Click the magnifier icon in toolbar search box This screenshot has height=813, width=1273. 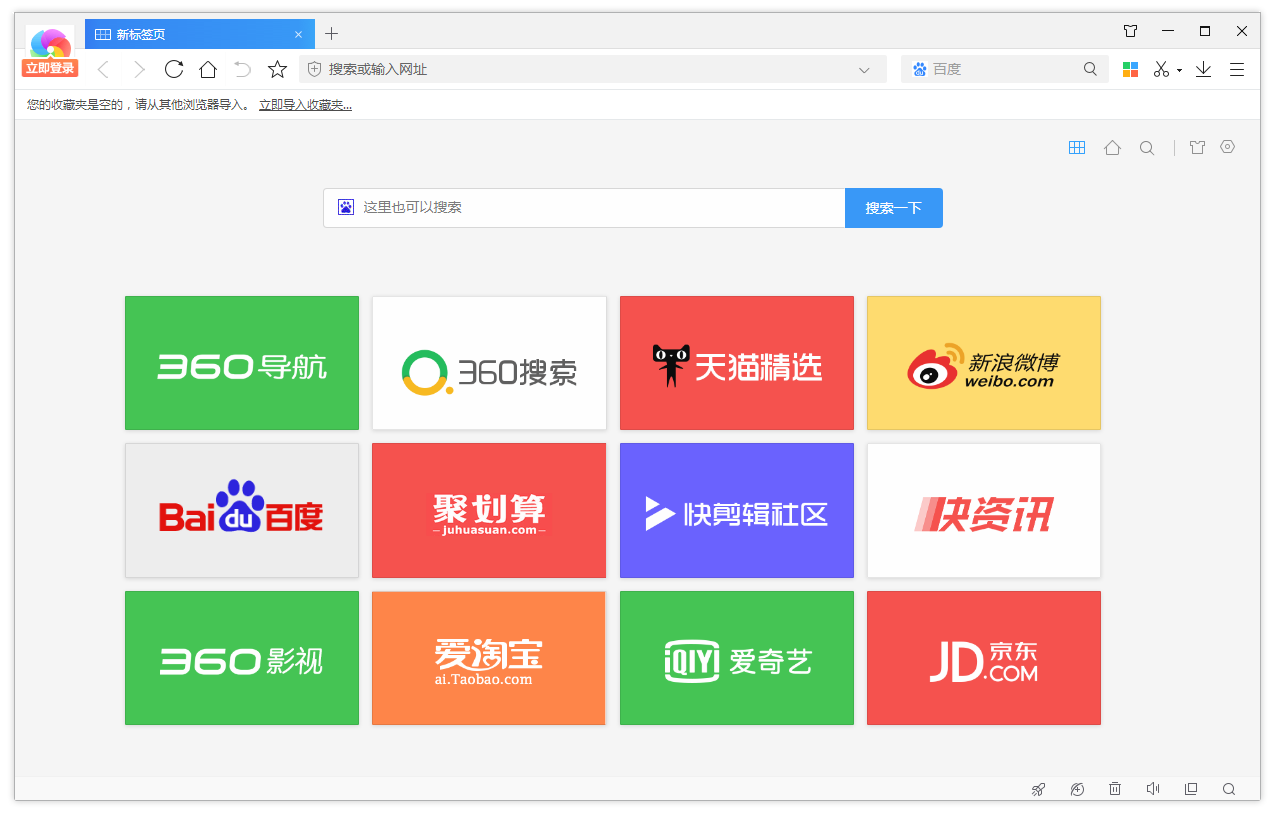[1090, 69]
